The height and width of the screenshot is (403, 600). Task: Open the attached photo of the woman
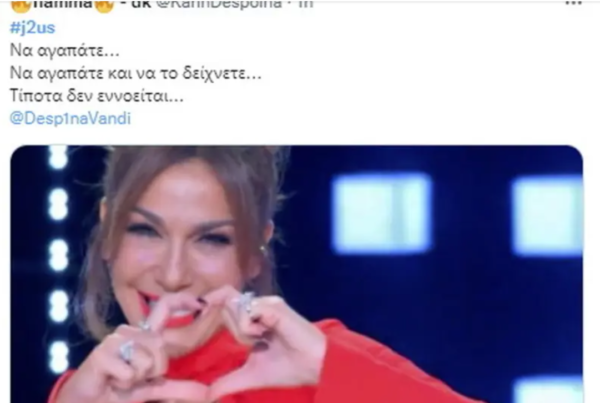pos(297,274)
